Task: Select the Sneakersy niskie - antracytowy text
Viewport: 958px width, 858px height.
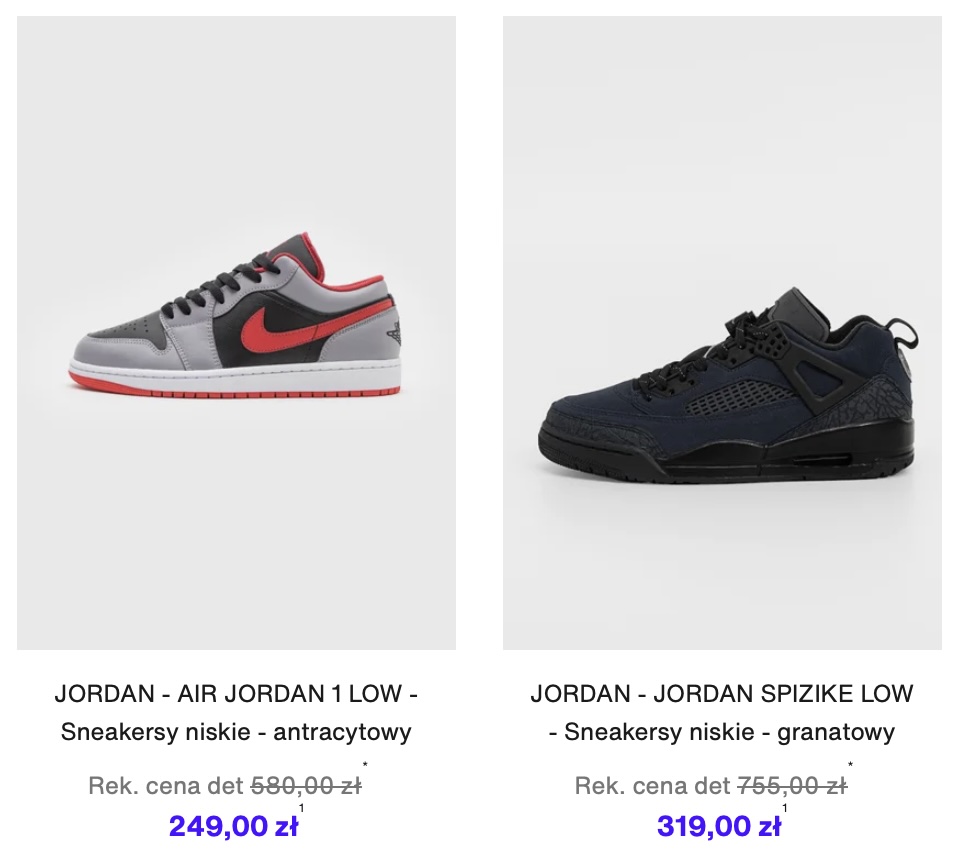Action: coord(236,732)
